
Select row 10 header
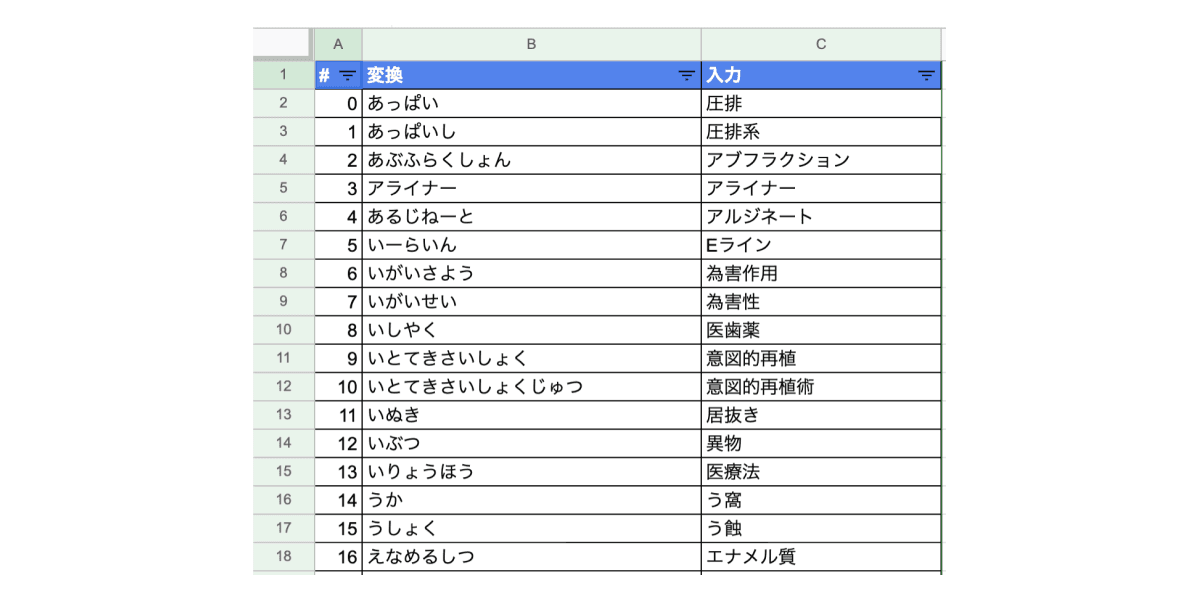284,330
